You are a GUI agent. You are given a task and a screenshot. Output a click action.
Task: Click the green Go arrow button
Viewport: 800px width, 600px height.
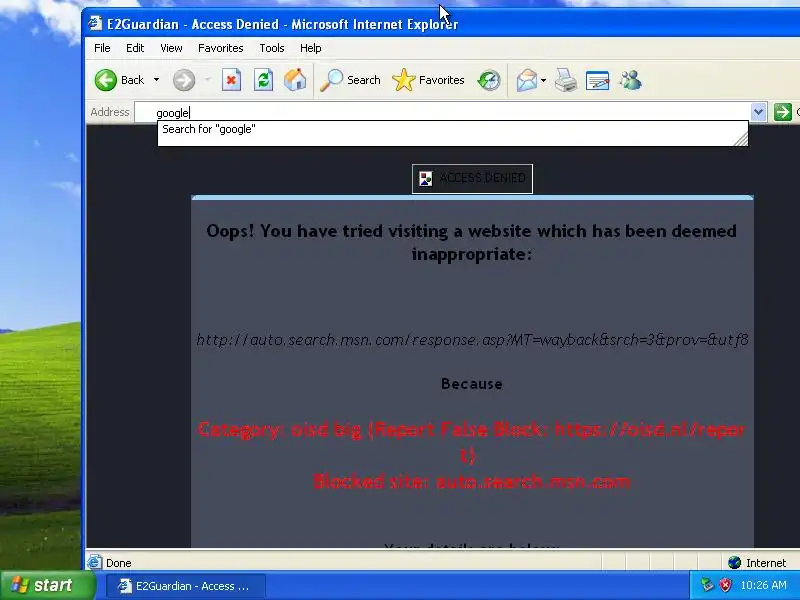pos(783,112)
